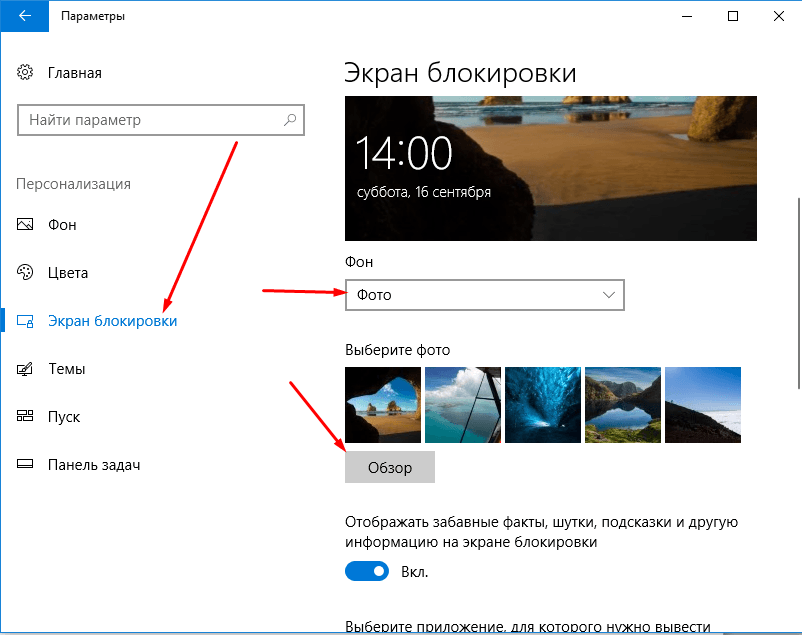Open the Темы section
802x635 pixels.
[x=66, y=369]
